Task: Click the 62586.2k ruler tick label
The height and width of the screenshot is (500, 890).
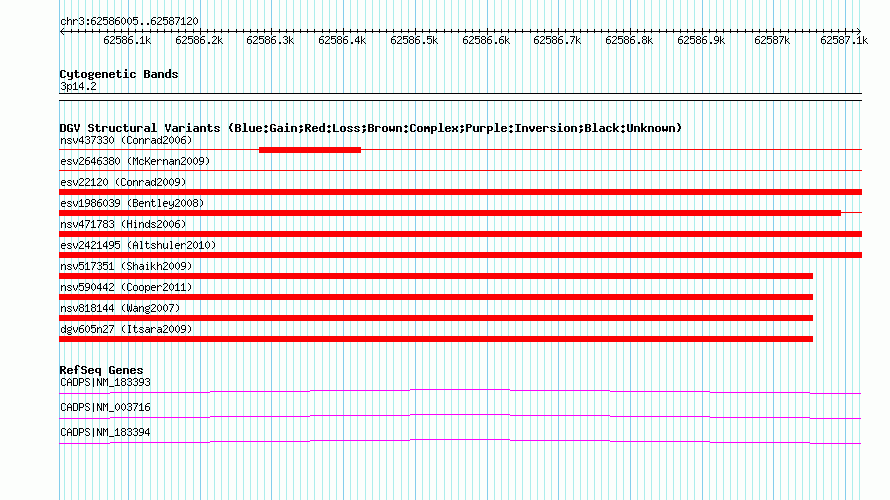Action: [199, 41]
